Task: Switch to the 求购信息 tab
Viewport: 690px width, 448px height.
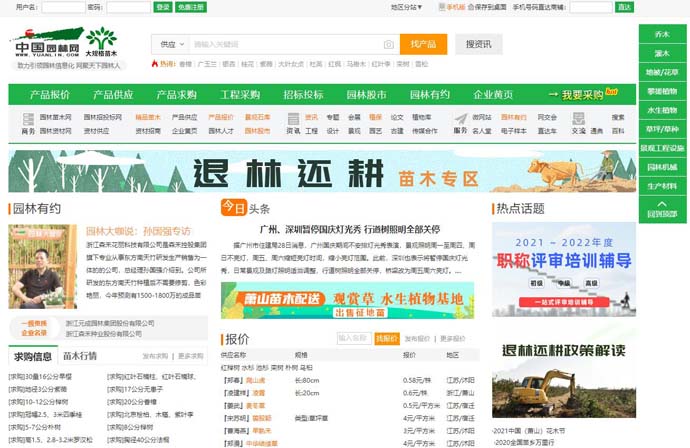Action: (x=33, y=356)
